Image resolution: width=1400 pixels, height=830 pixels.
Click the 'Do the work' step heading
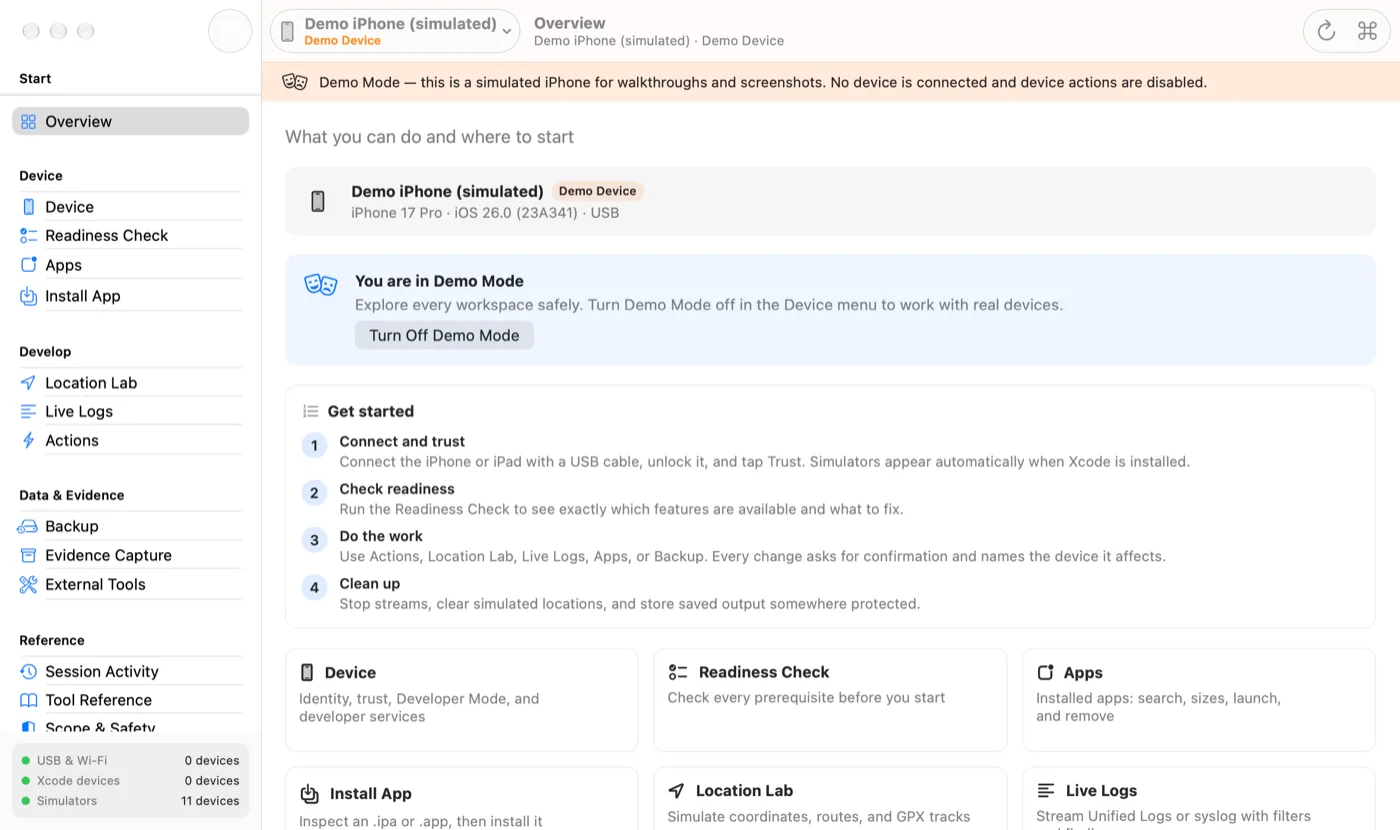pos(381,536)
